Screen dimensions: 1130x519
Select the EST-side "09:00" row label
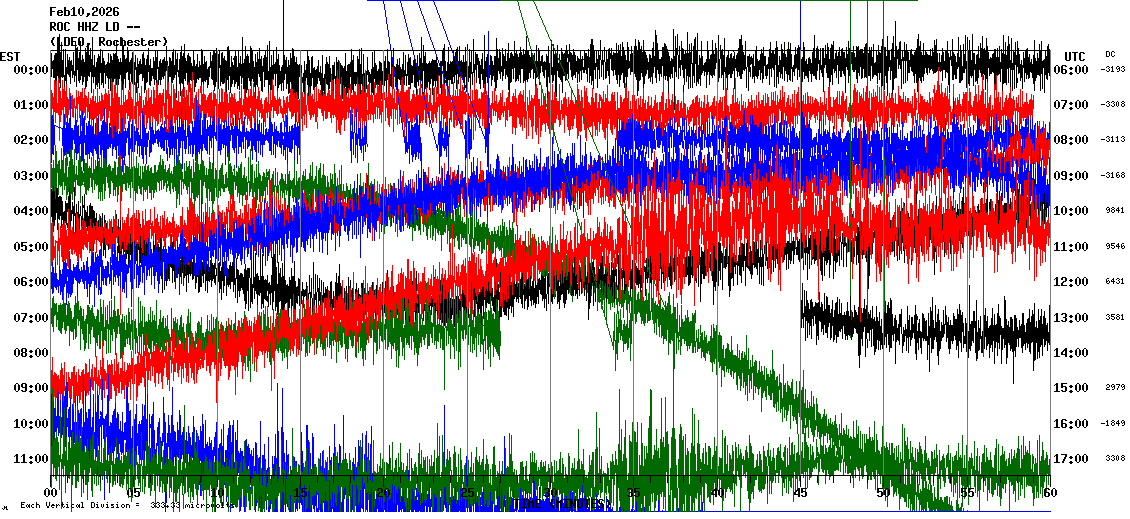31,388
